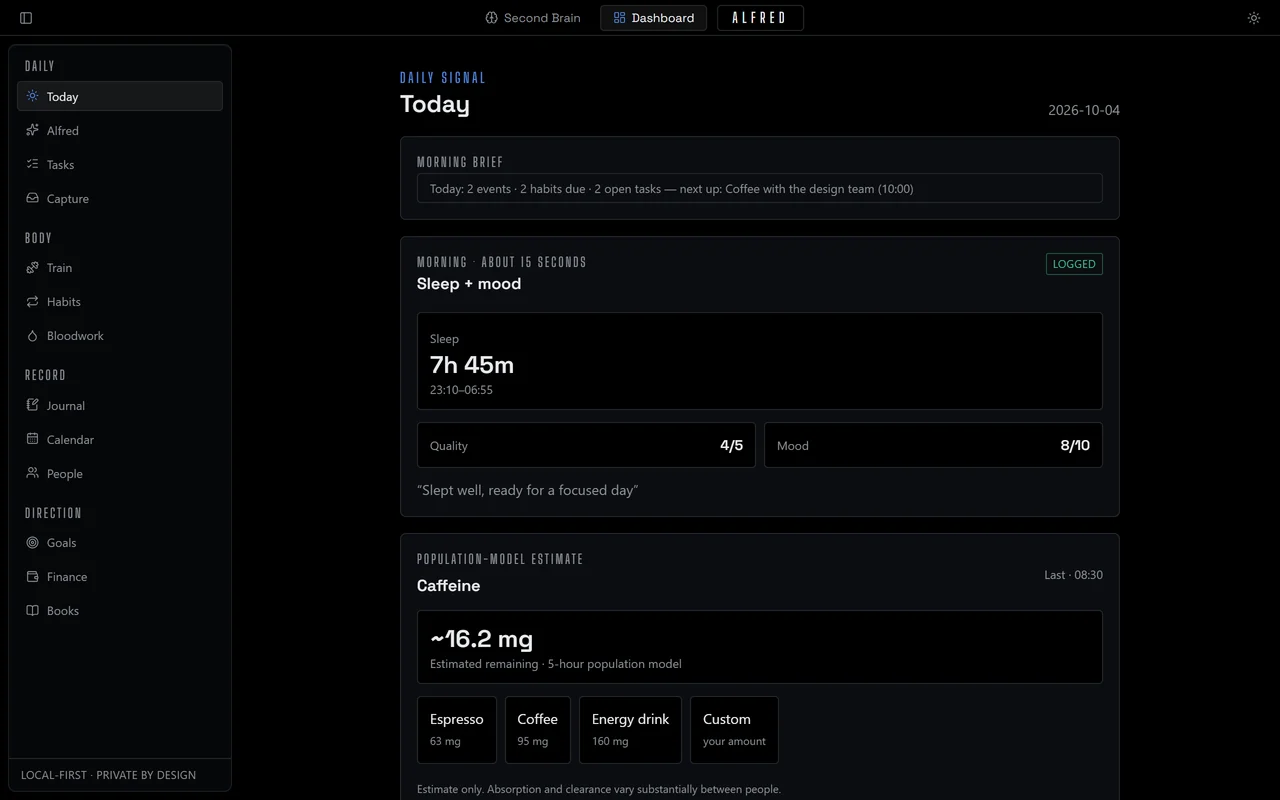Viewport: 1280px width, 800px height.
Task: Click the Alfred sparkle icon in the sidebar
Action: coord(33,130)
